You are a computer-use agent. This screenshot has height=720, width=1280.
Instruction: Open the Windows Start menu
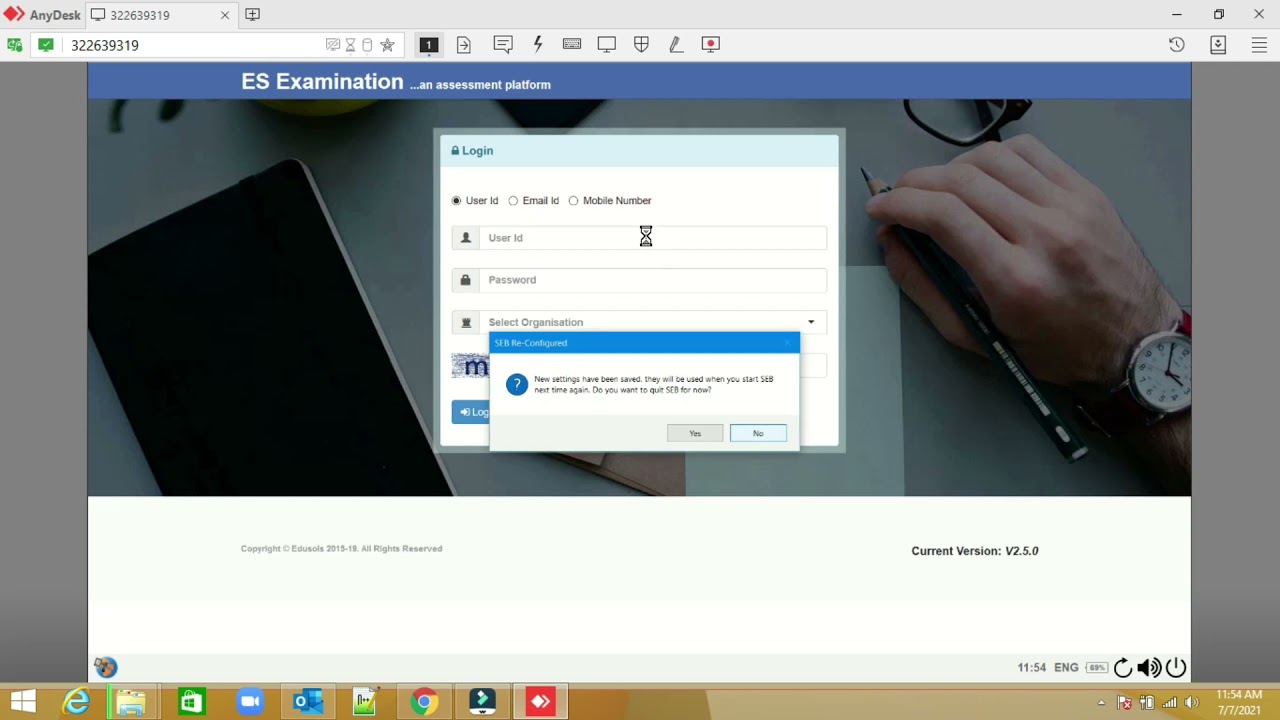click(22, 702)
